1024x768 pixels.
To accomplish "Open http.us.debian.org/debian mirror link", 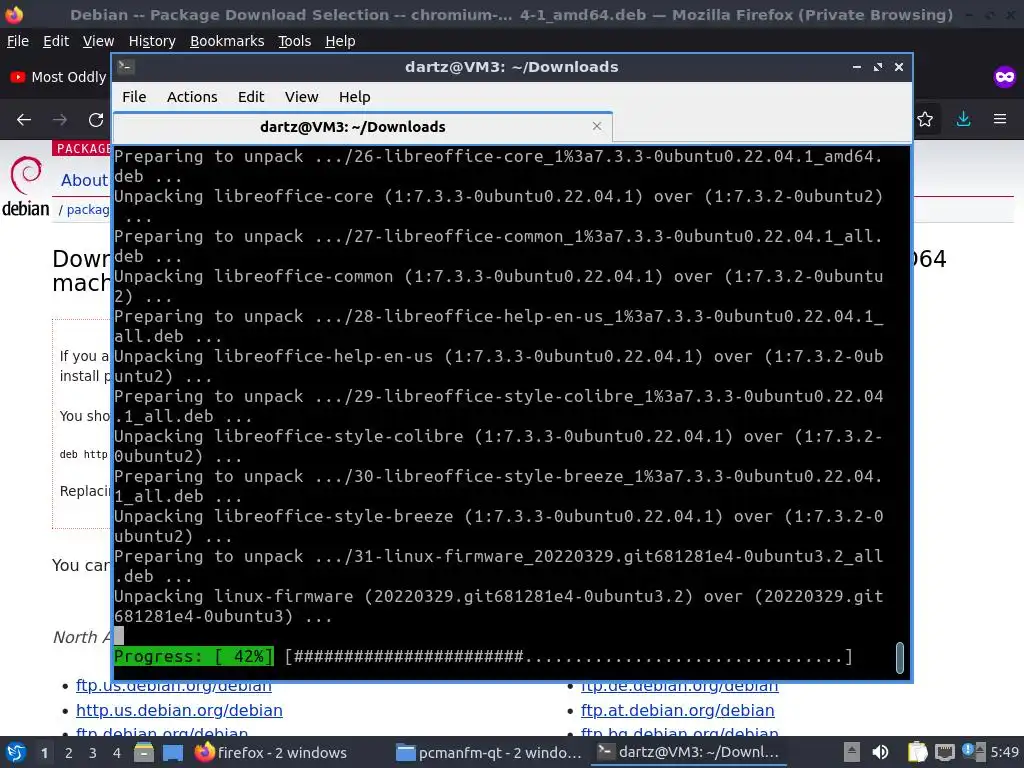I will pyautogui.click(x=179, y=710).
